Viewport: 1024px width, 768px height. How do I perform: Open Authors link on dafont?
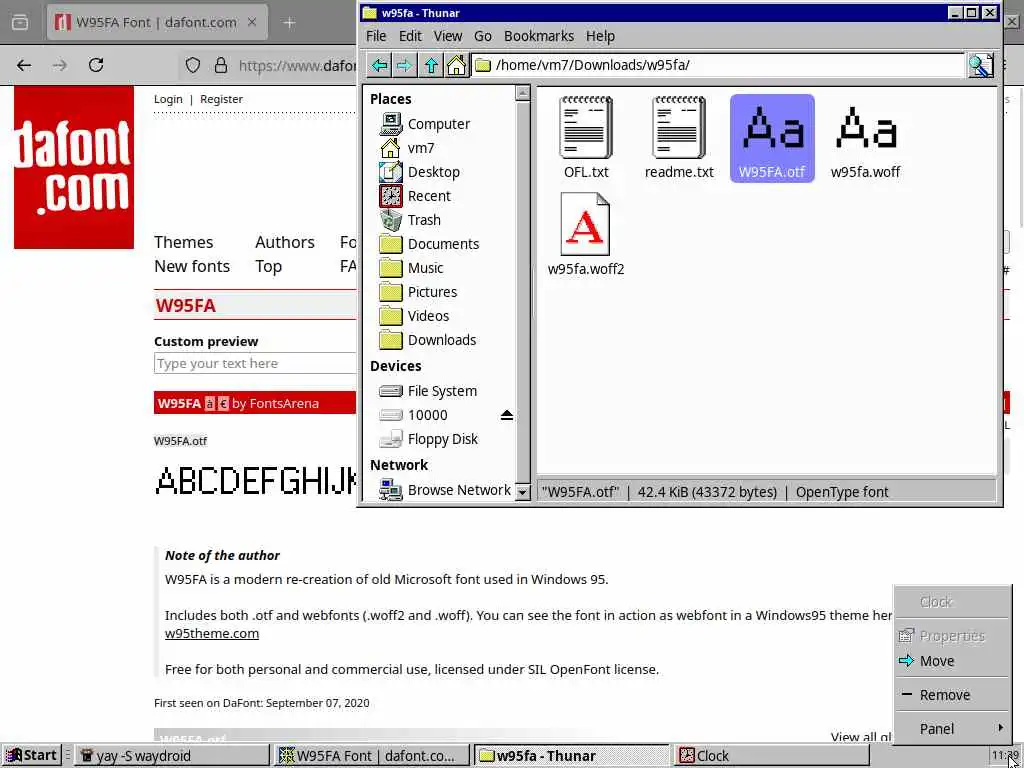pos(285,242)
